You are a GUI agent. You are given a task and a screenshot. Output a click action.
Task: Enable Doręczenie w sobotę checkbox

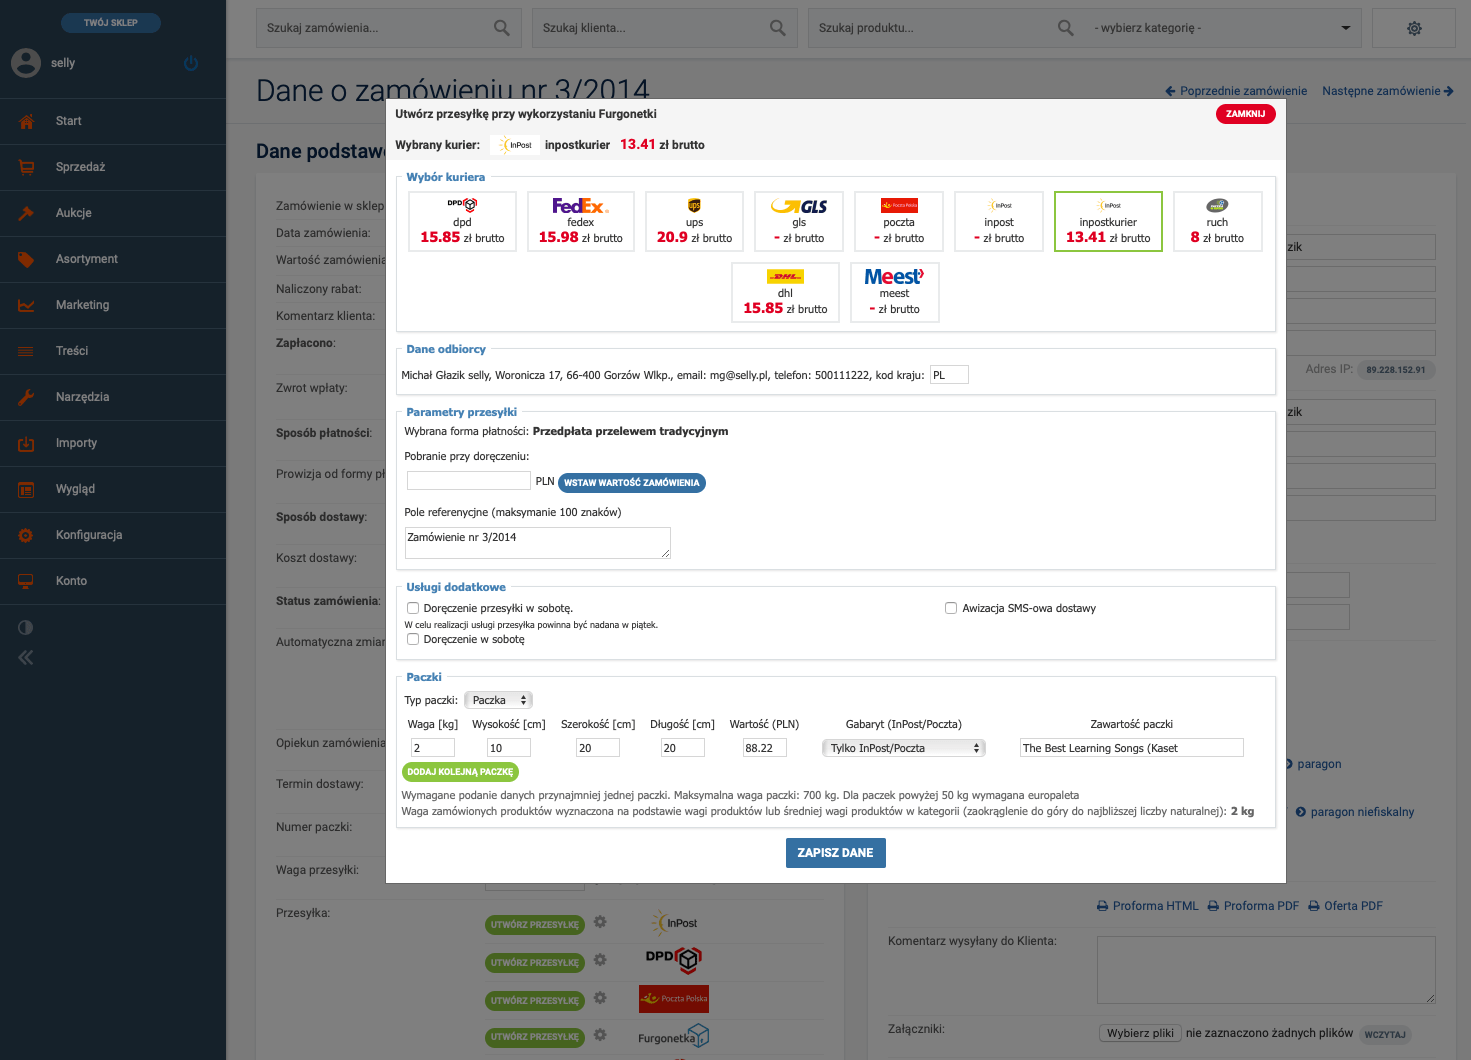(413, 639)
